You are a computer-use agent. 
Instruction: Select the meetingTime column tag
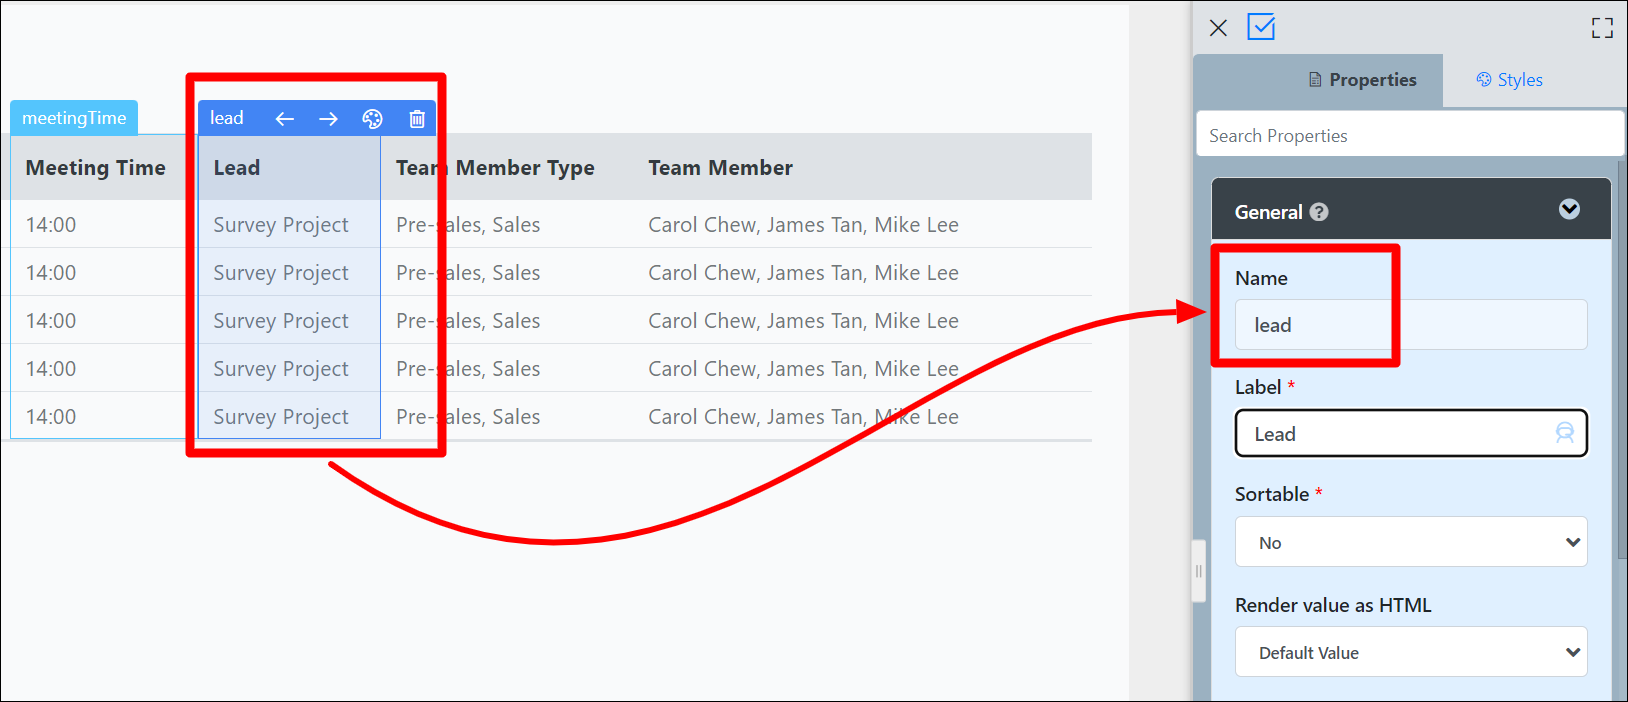coord(74,118)
